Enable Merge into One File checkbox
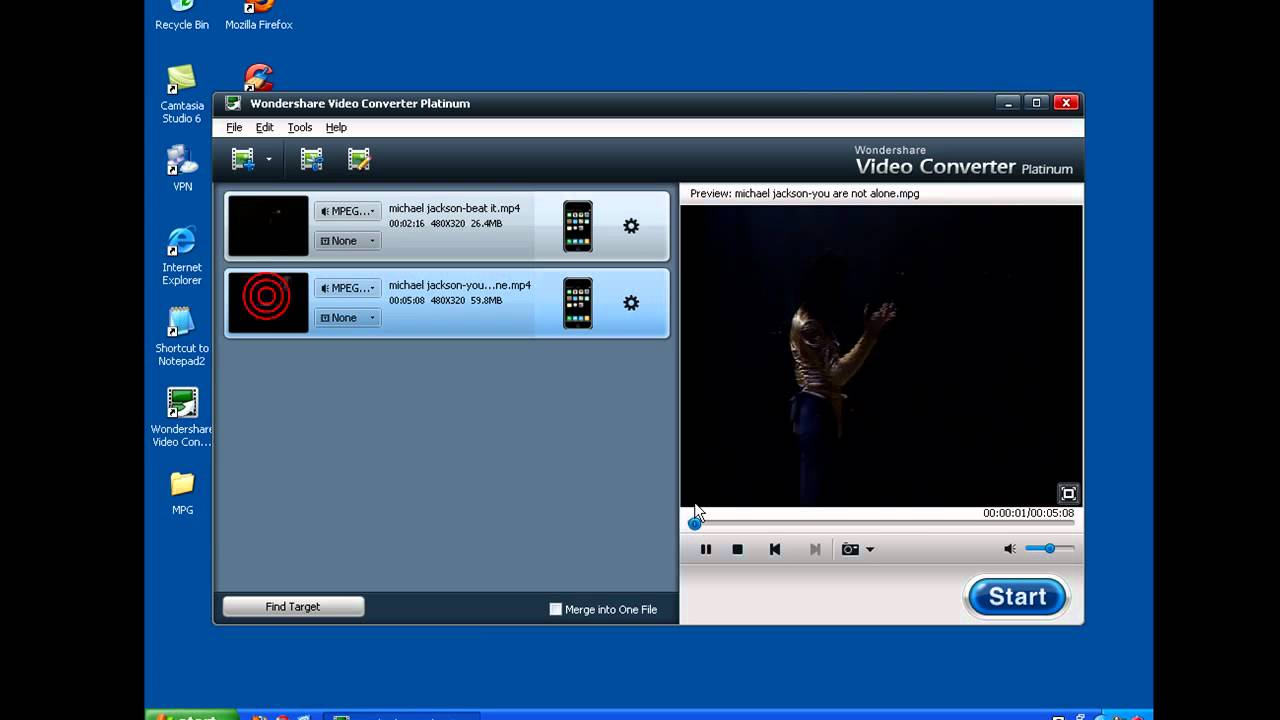The height and width of the screenshot is (720, 1280). [556, 609]
